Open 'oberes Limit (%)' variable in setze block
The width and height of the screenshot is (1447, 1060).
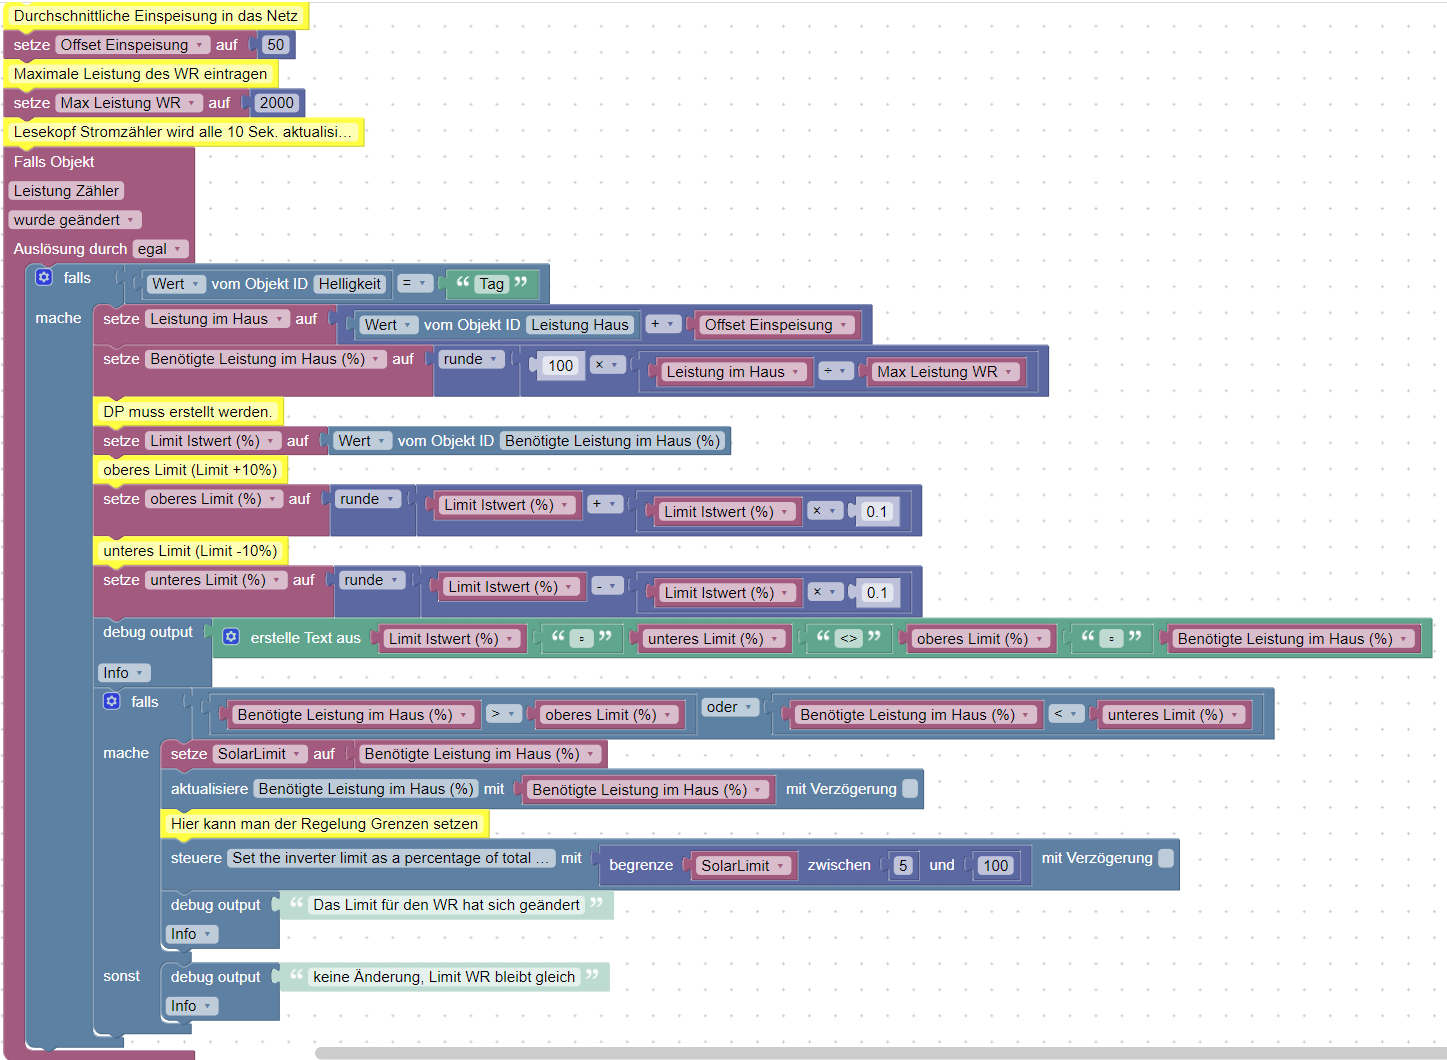[x=214, y=499]
